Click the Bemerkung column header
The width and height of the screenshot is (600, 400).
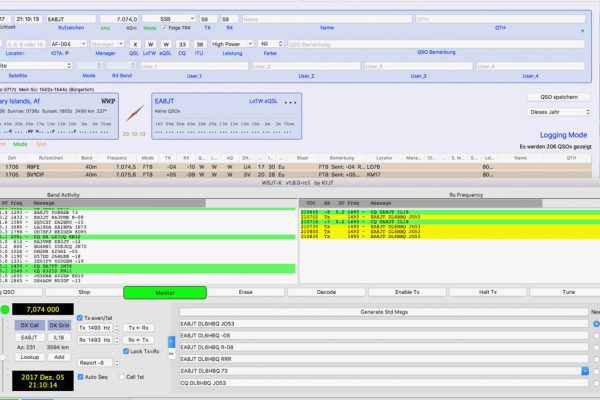[342, 158]
